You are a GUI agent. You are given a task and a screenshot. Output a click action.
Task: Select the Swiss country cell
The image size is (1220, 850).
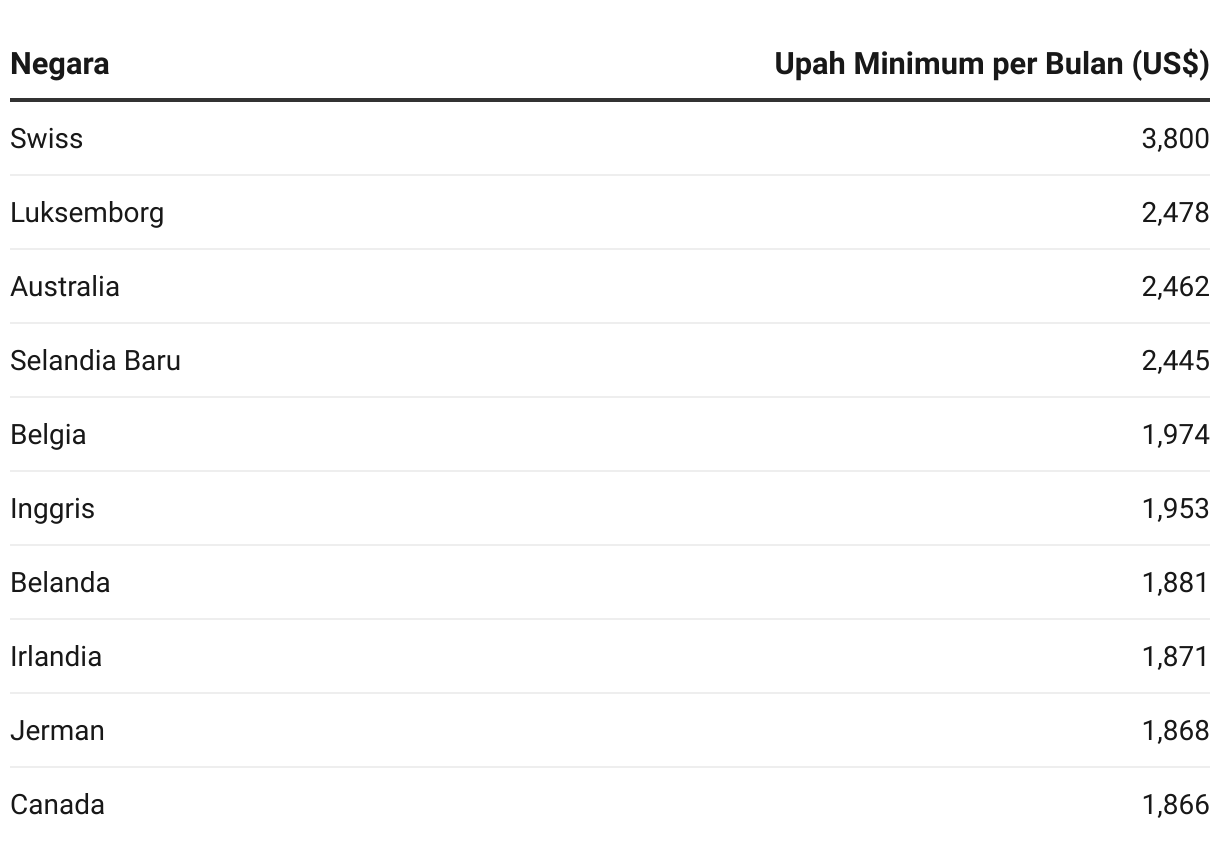pos(47,138)
